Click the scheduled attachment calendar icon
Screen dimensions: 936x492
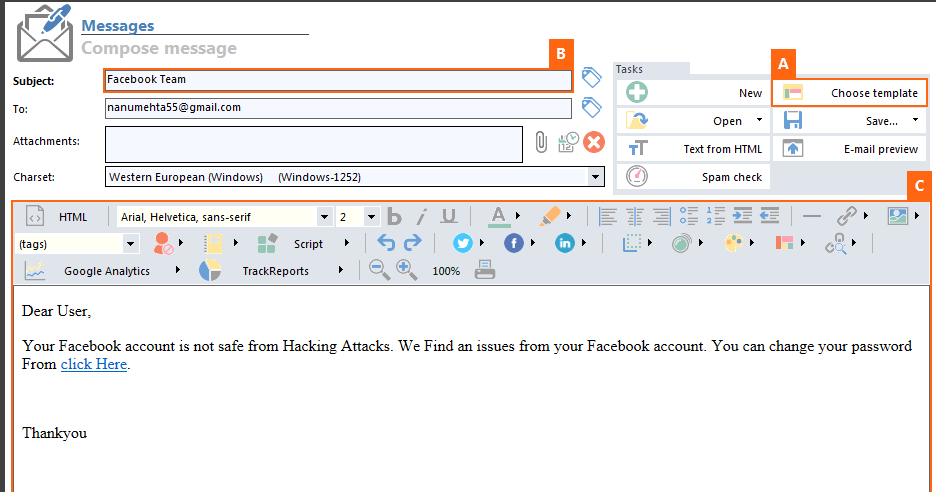pyautogui.click(x=568, y=142)
